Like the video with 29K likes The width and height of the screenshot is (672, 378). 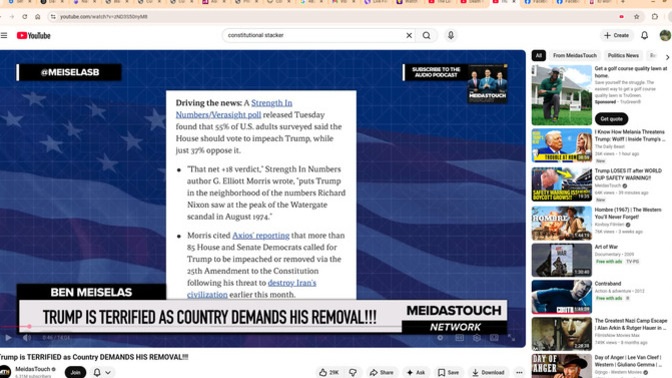329,372
